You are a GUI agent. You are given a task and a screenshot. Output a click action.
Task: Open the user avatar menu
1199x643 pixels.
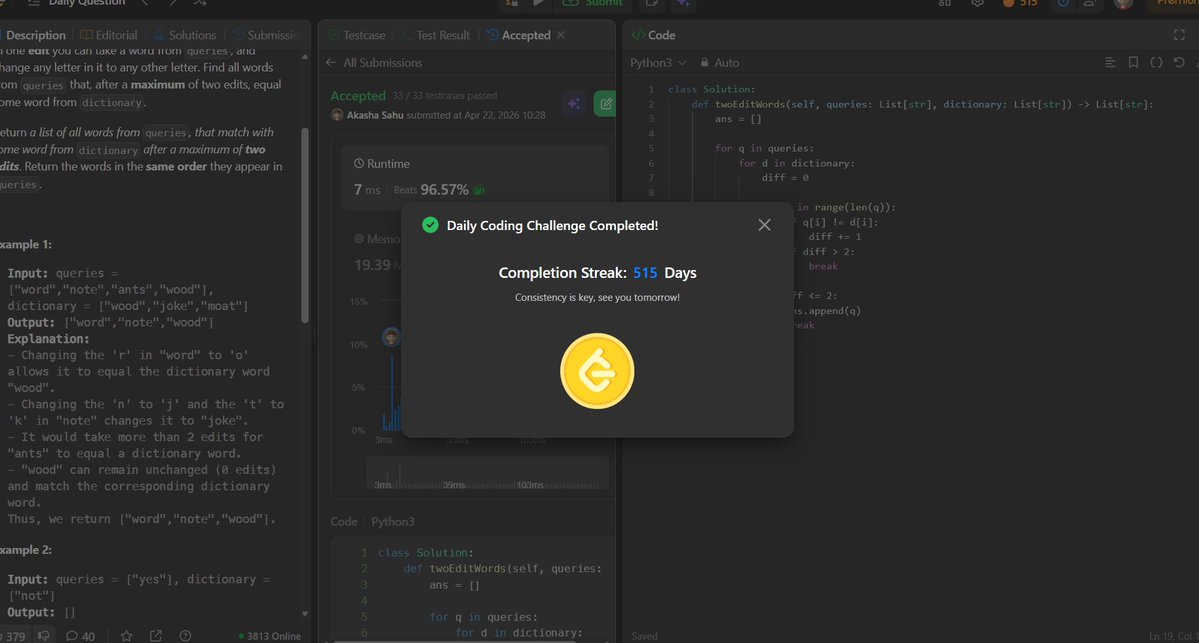[x=1123, y=3]
